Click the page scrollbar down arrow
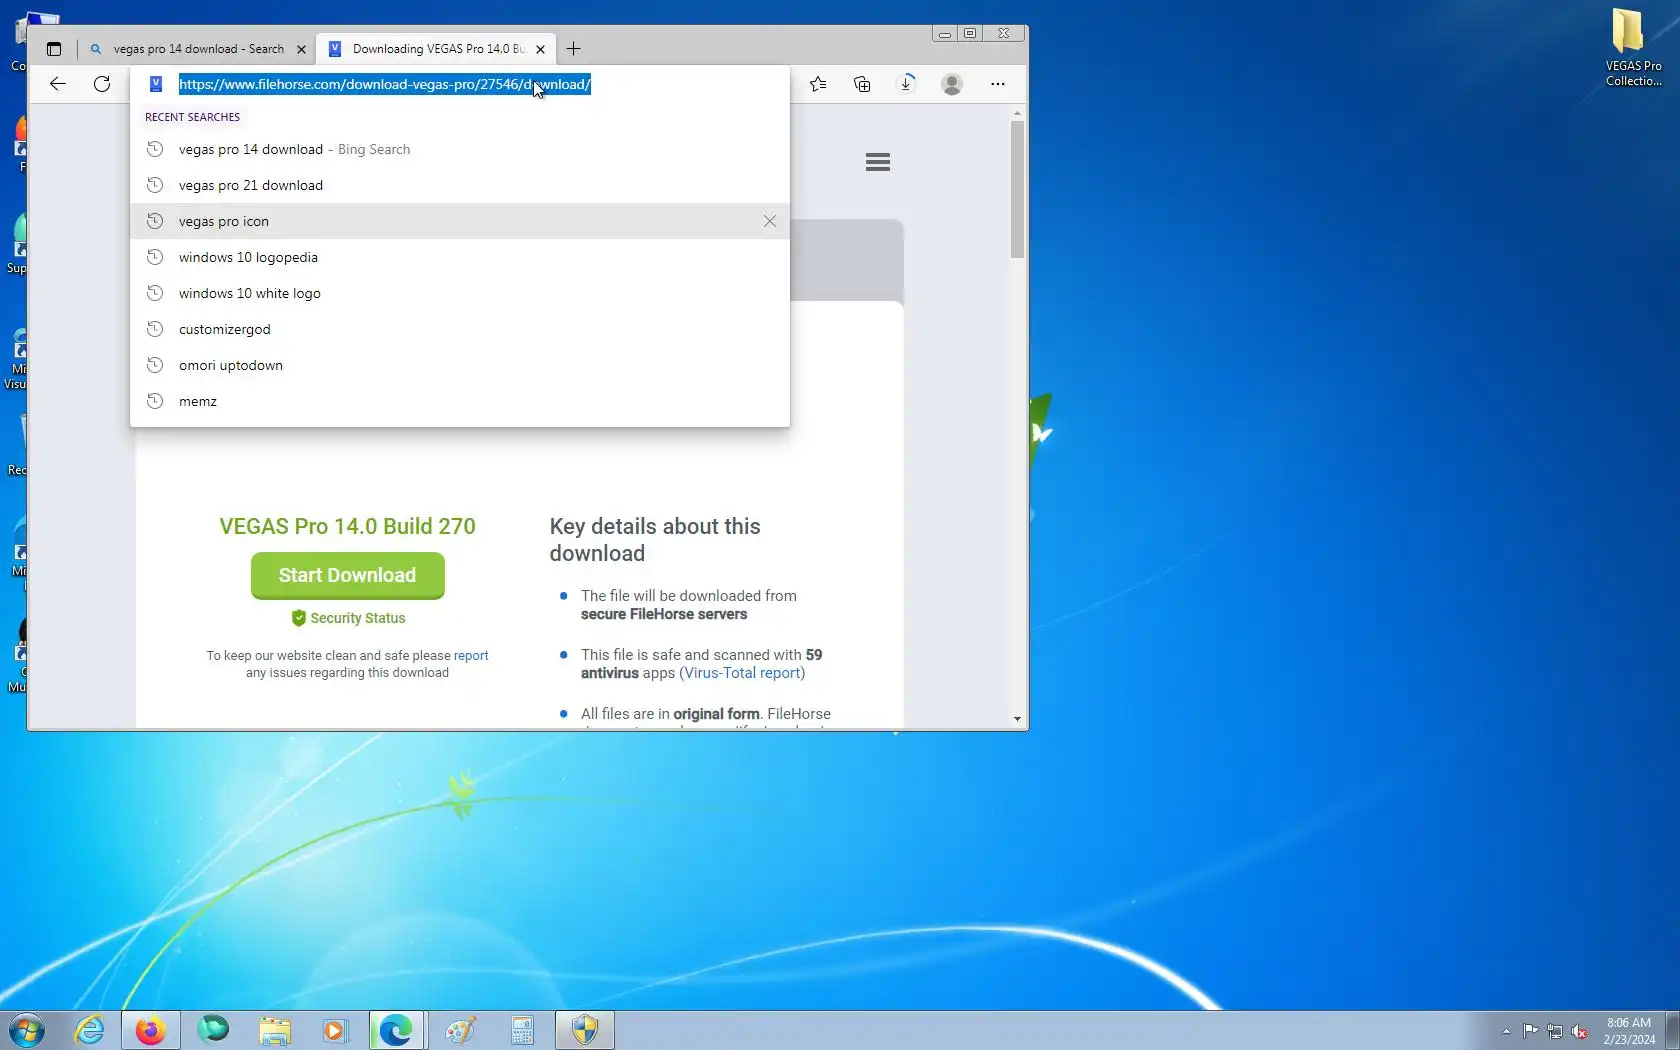The image size is (1680, 1050). coord(1017,718)
